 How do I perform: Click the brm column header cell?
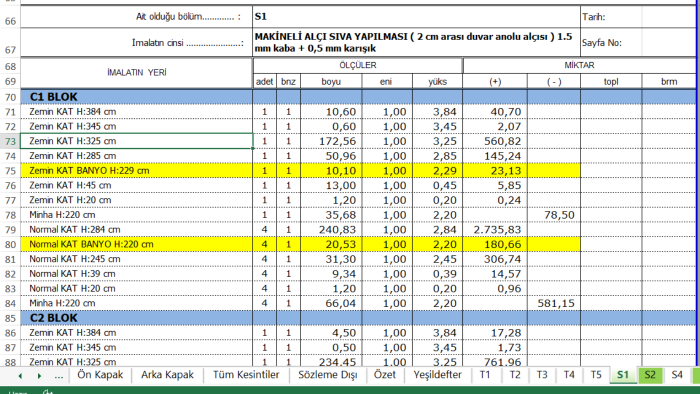pyautogui.click(x=669, y=81)
